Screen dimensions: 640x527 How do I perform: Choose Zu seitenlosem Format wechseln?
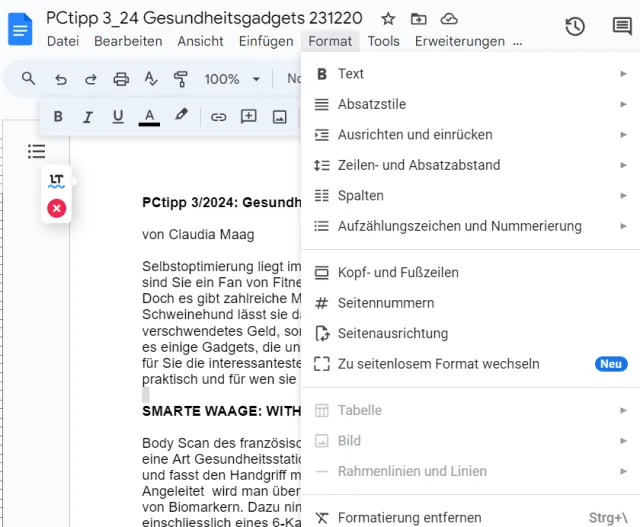pyautogui.click(x=438, y=364)
